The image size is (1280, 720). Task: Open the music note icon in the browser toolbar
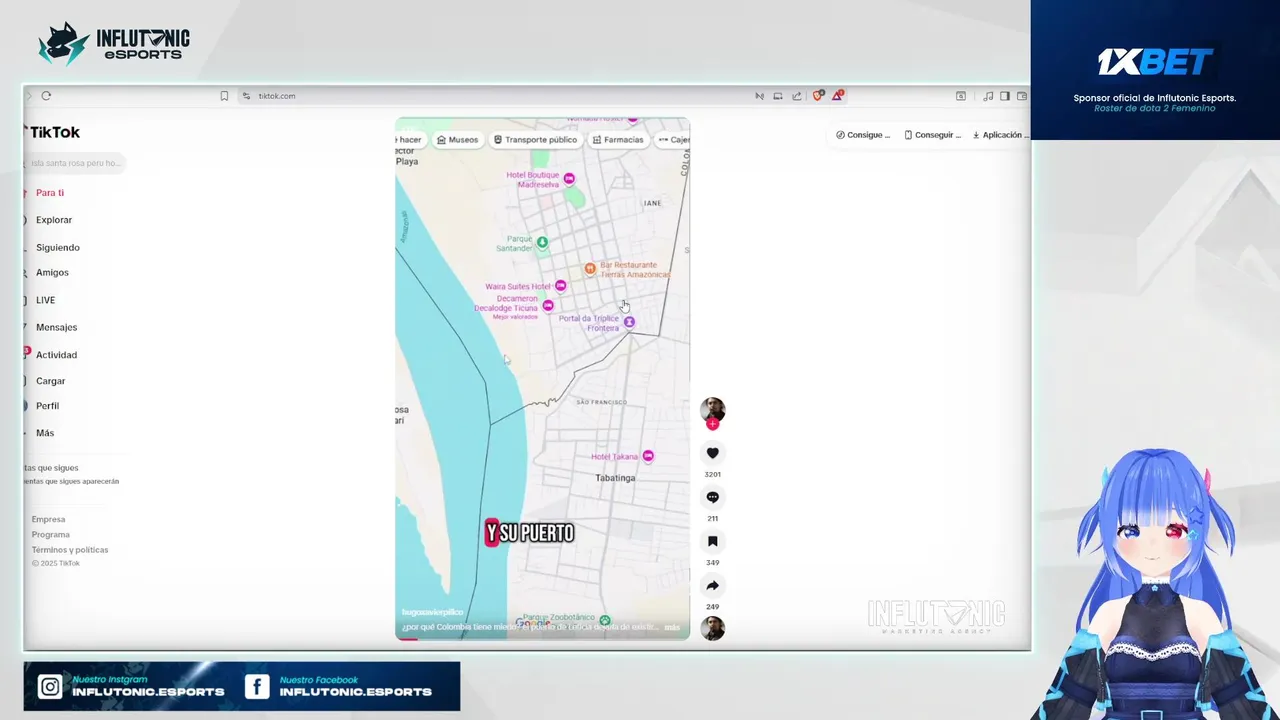click(988, 96)
